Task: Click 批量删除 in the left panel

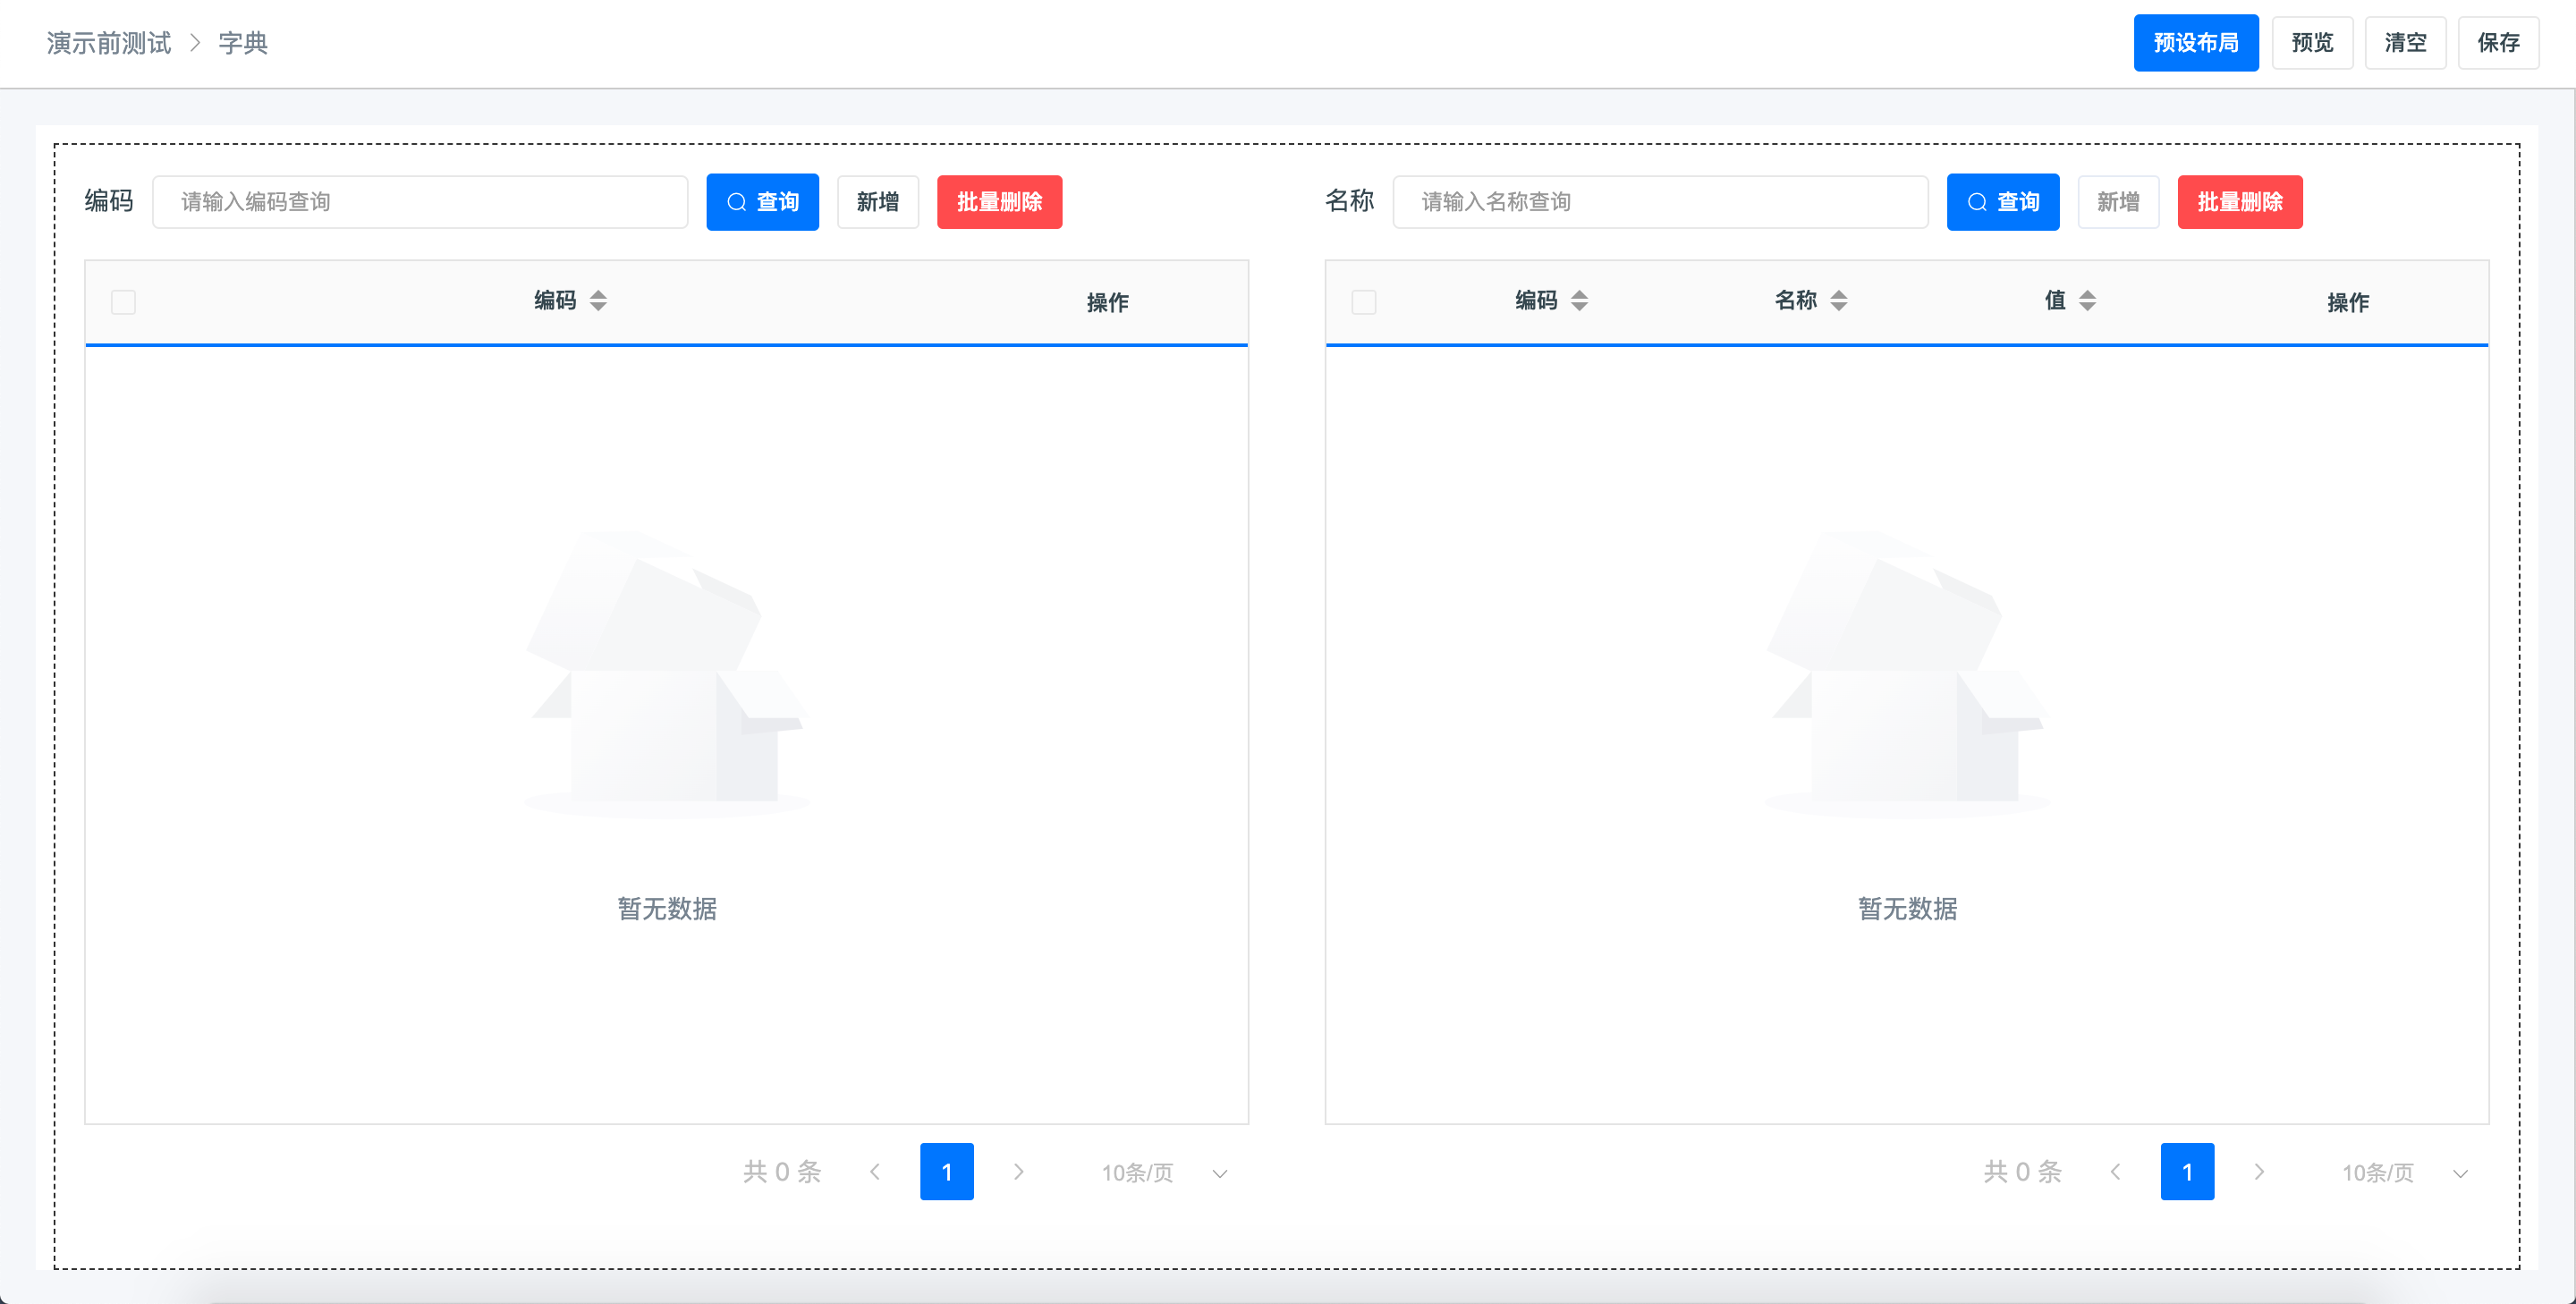Action: click(x=999, y=202)
